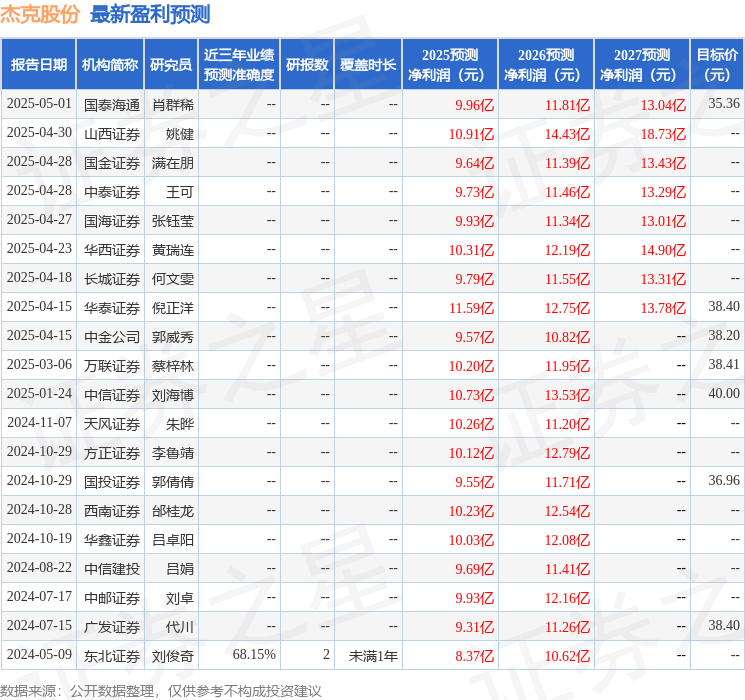
Task: Click analyst name 张钰莹
Action: pyautogui.click(x=173, y=221)
